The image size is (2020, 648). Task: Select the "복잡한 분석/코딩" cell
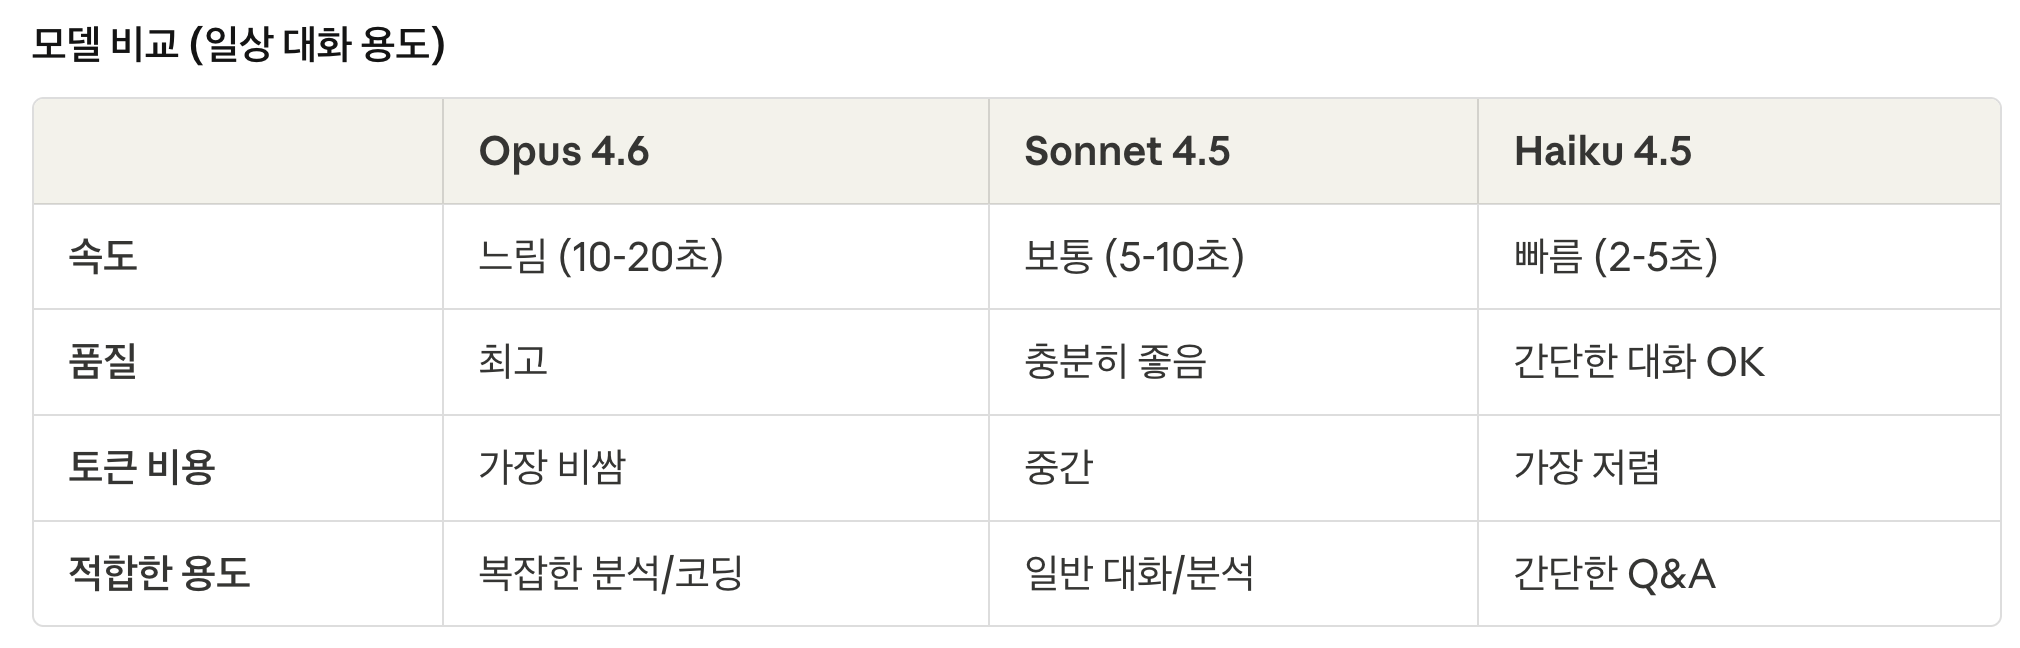[610, 573]
